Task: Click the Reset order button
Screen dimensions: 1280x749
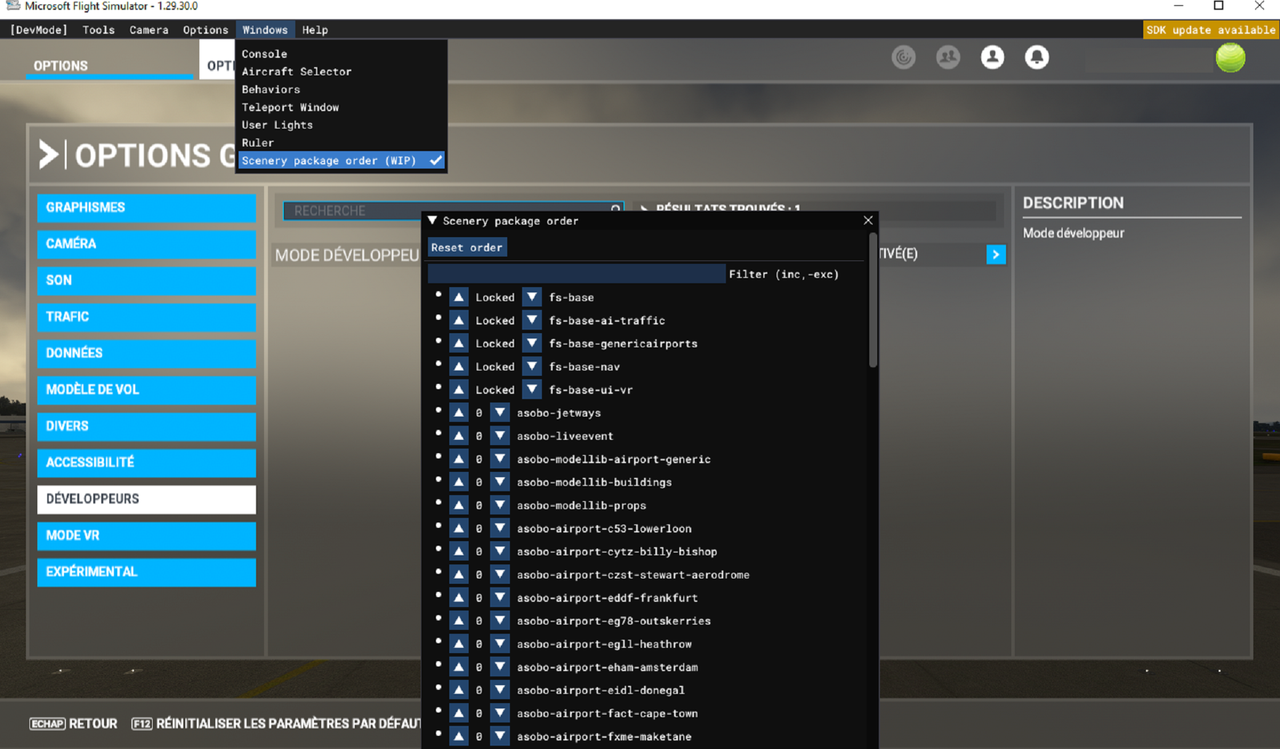Action: (x=467, y=247)
